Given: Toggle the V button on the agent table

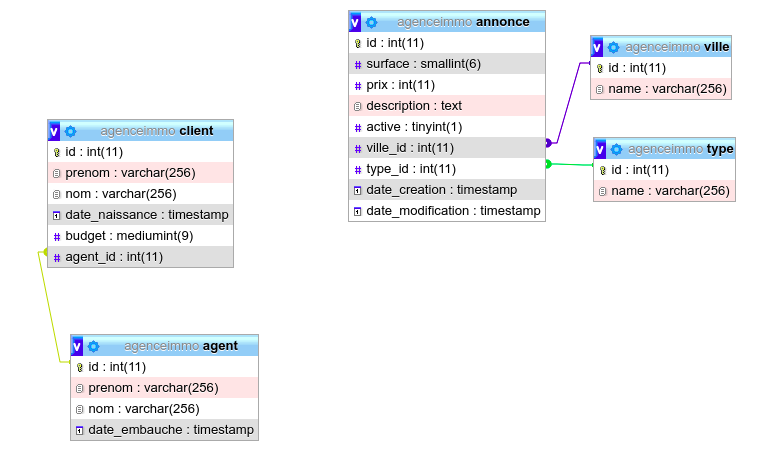Looking at the screenshot, I should [77, 346].
